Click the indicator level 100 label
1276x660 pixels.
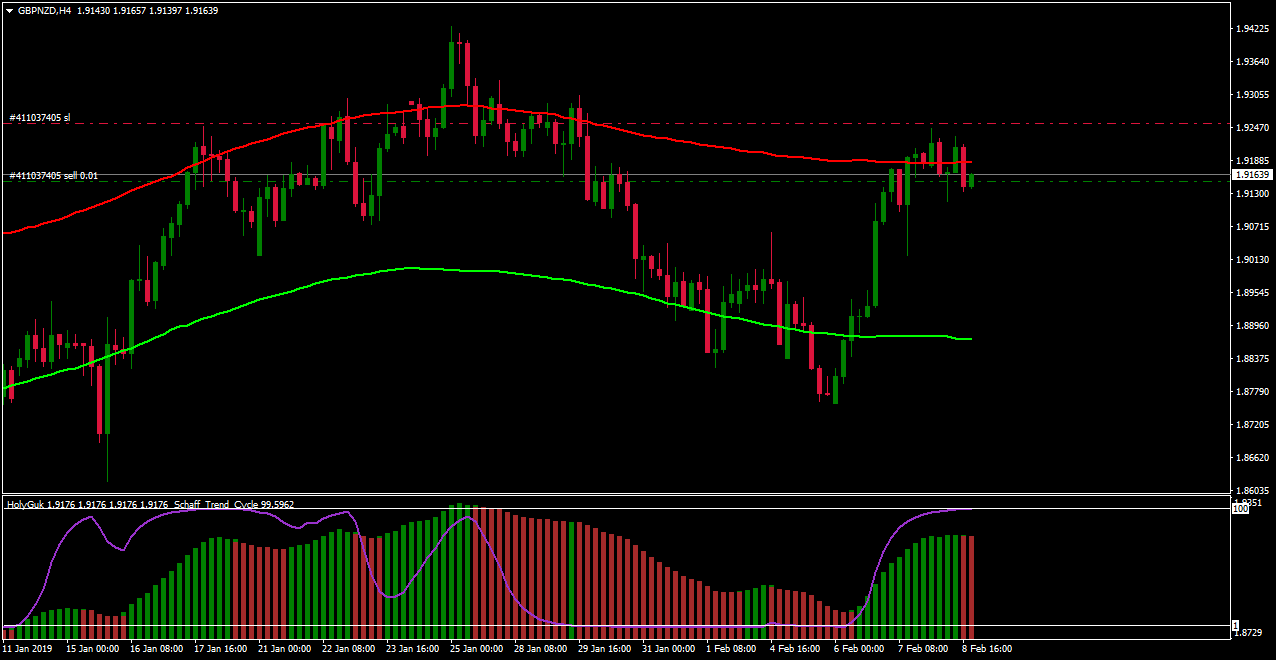[x=1239, y=510]
